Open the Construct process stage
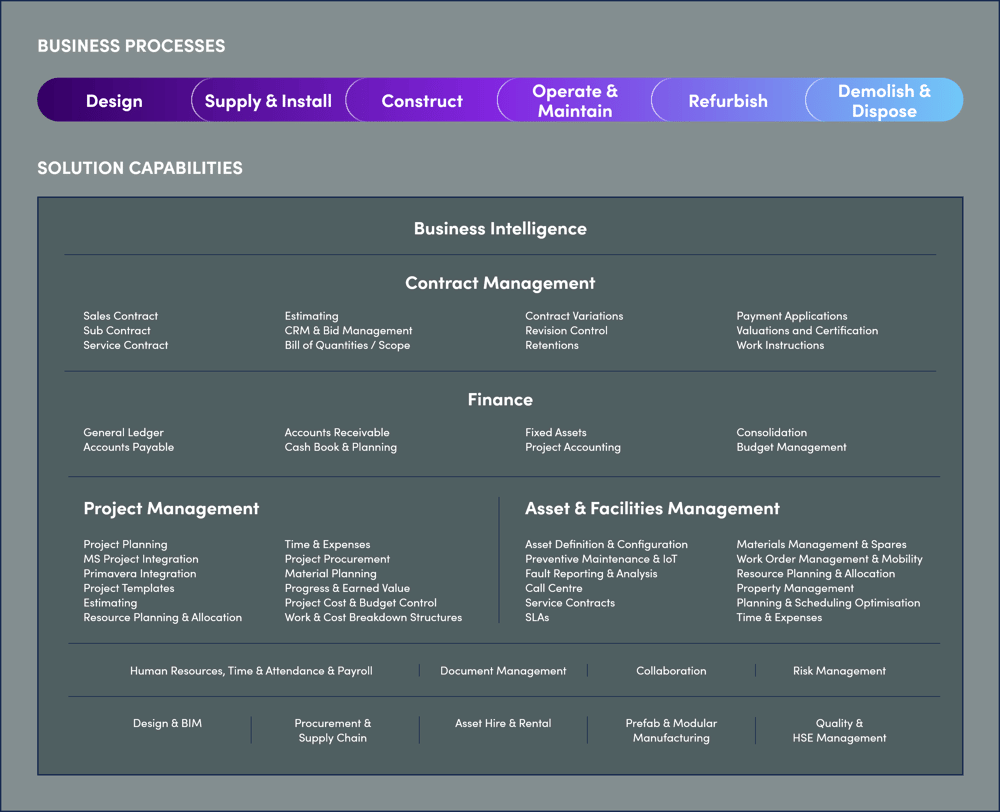1000x812 pixels. [421, 100]
